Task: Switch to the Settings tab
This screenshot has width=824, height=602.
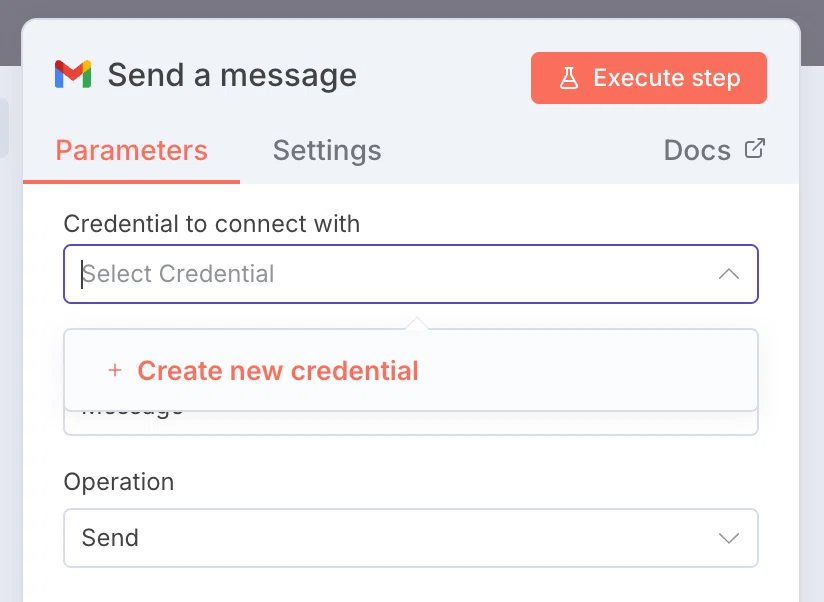Action: pos(327,150)
